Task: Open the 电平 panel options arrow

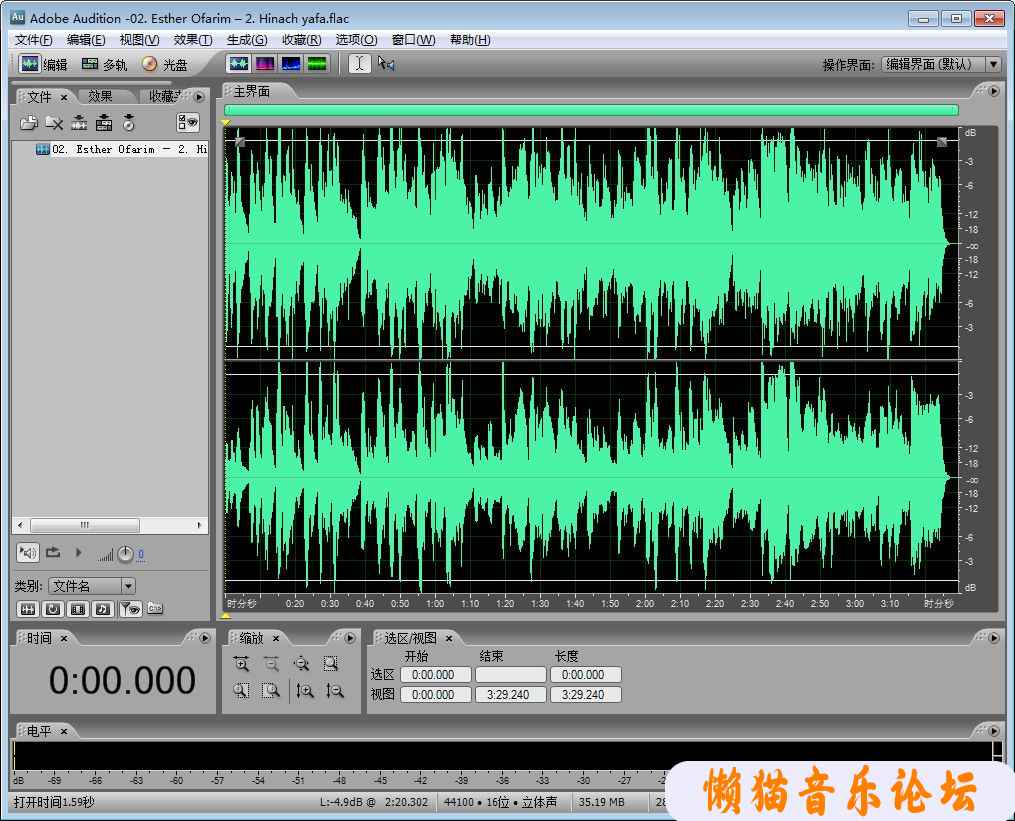Action: tap(994, 731)
